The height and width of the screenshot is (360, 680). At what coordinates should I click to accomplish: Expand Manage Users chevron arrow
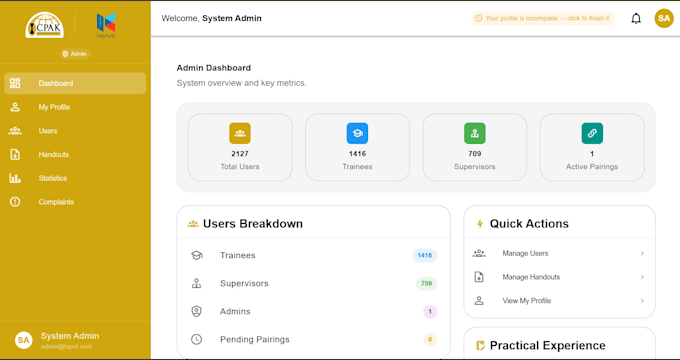pos(642,253)
